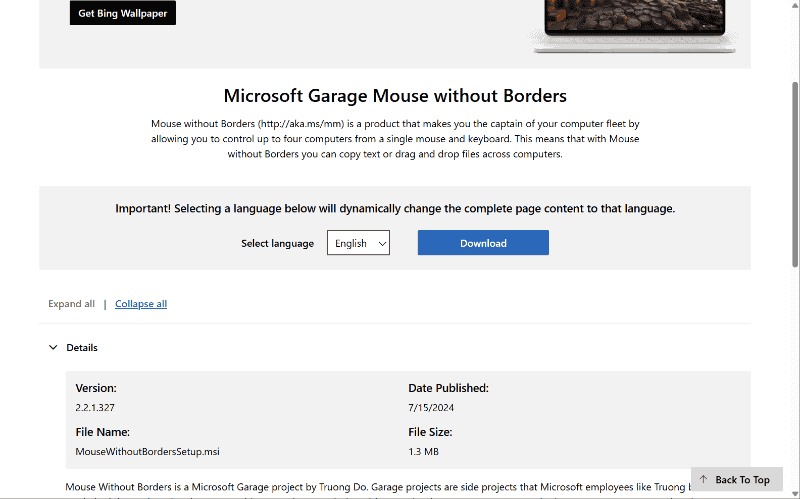Click the Collapse all link

(141, 304)
